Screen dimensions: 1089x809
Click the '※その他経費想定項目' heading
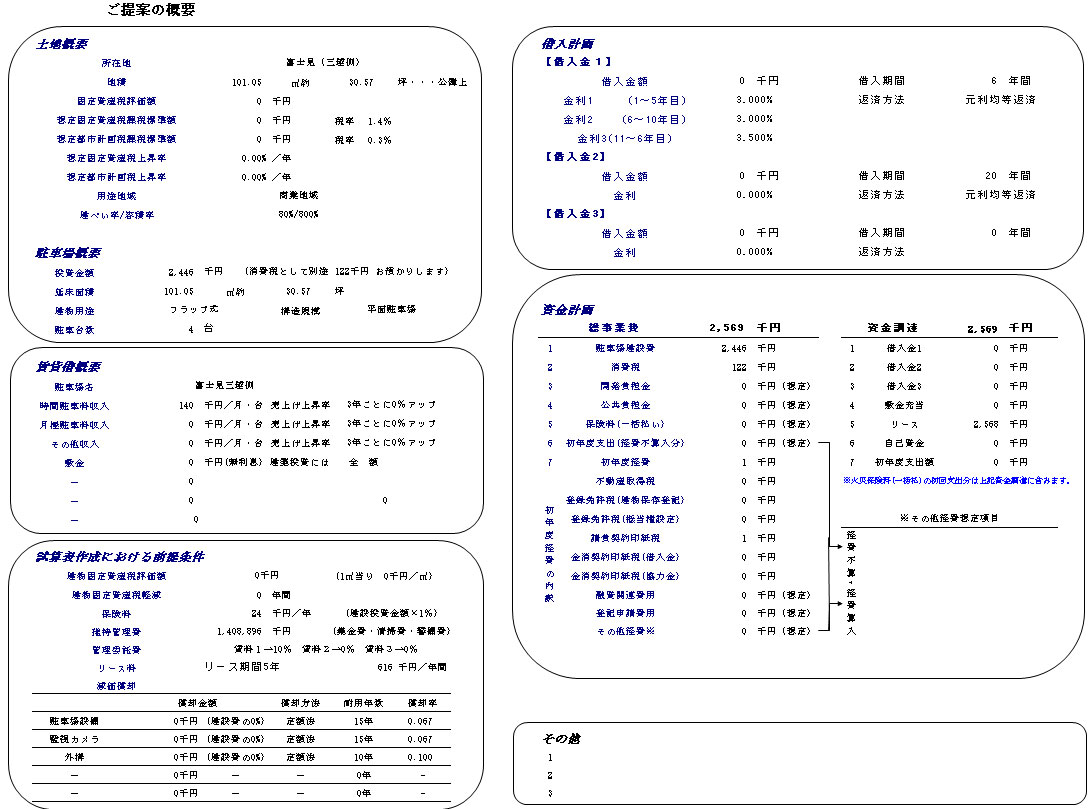949,518
